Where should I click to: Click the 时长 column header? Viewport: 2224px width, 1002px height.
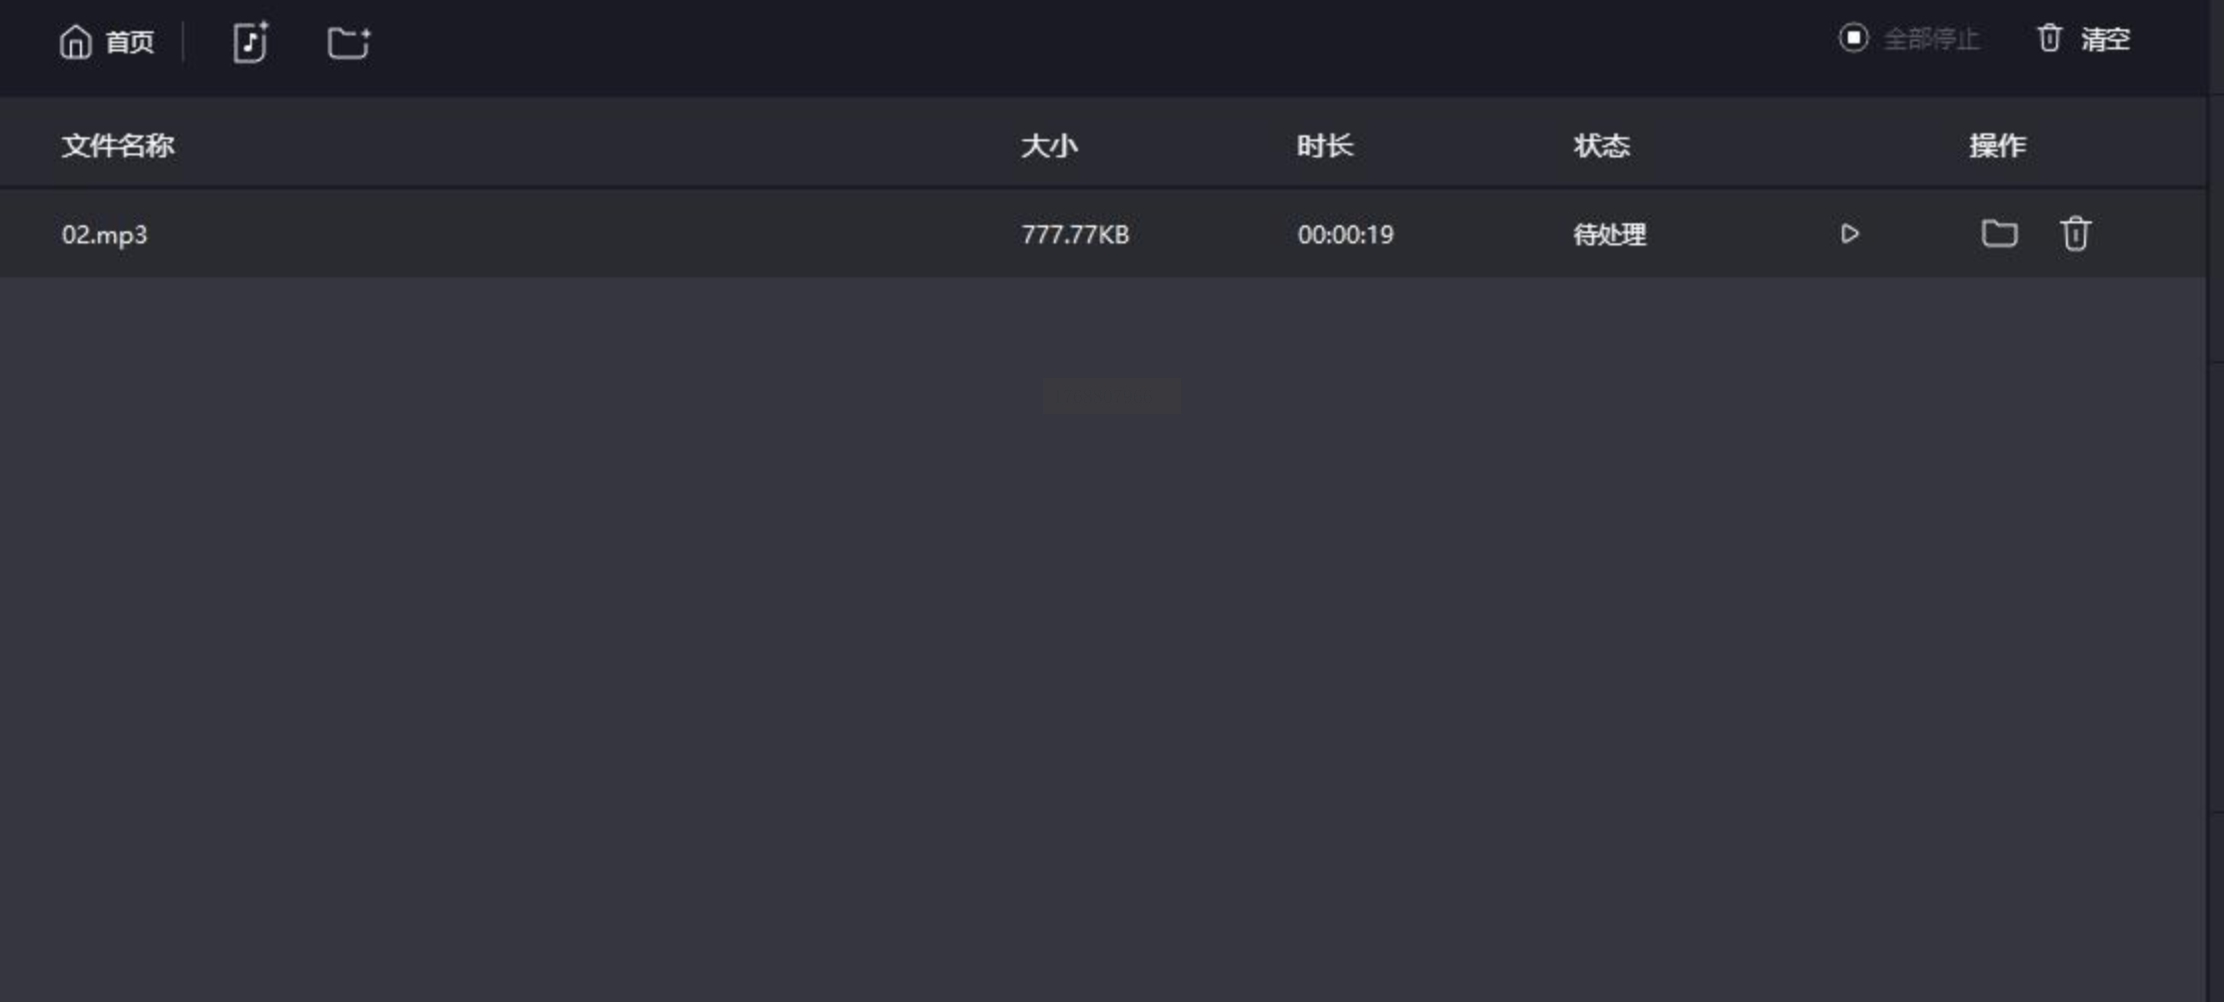click(x=1325, y=146)
